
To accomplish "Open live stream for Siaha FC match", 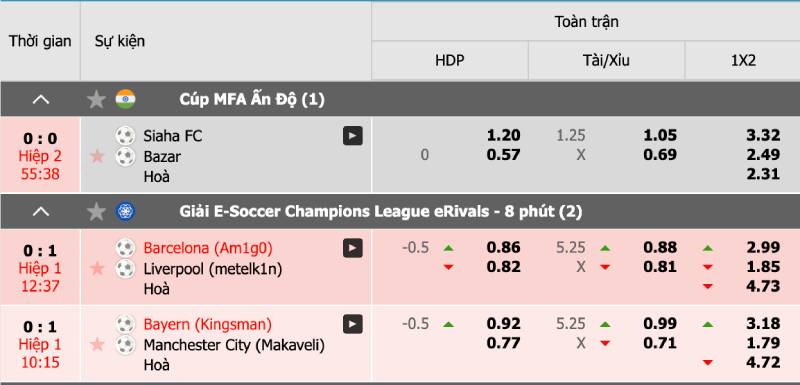I will click(x=353, y=136).
